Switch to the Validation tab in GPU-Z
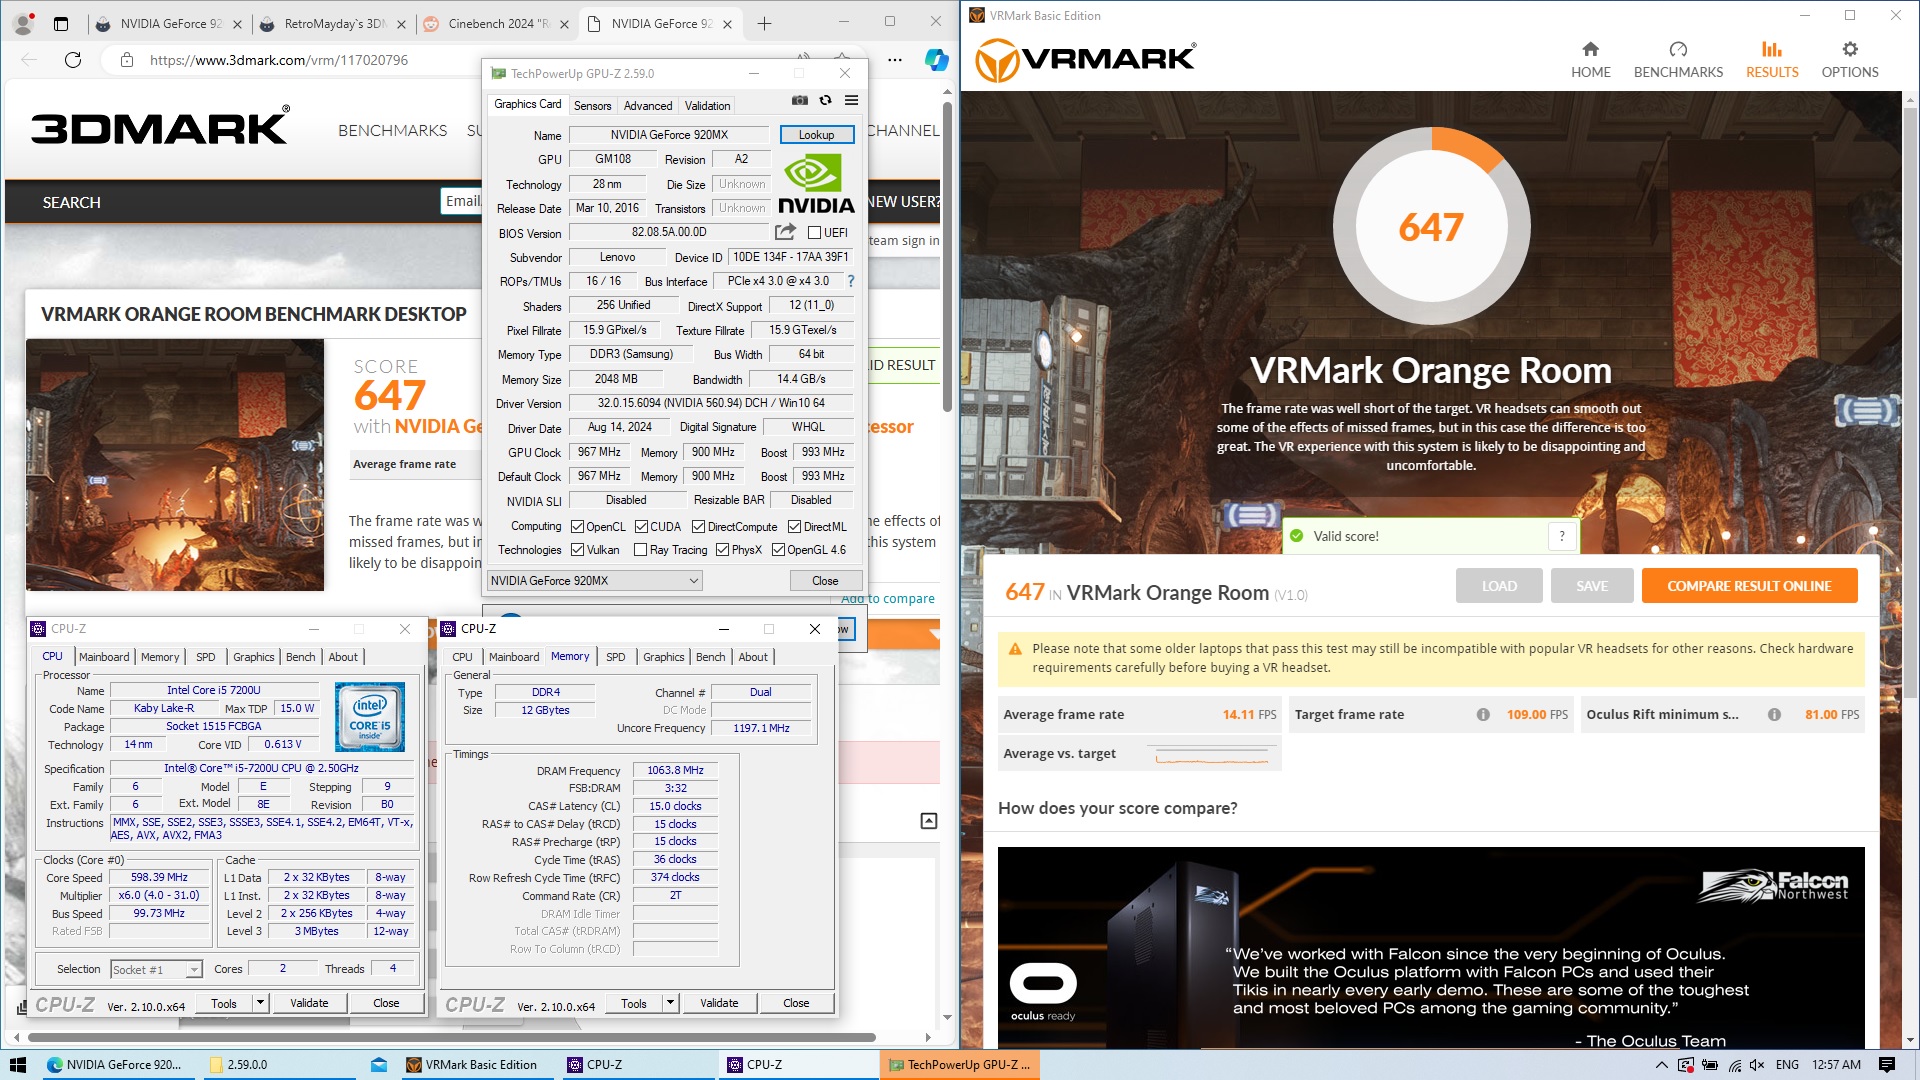1920x1080 pixels. 707,105
